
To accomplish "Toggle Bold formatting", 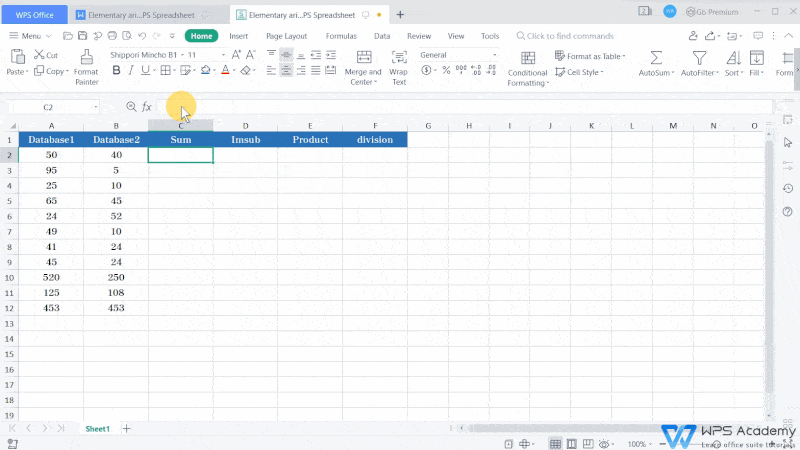I will pyautogui.click(x=116, y=71).
